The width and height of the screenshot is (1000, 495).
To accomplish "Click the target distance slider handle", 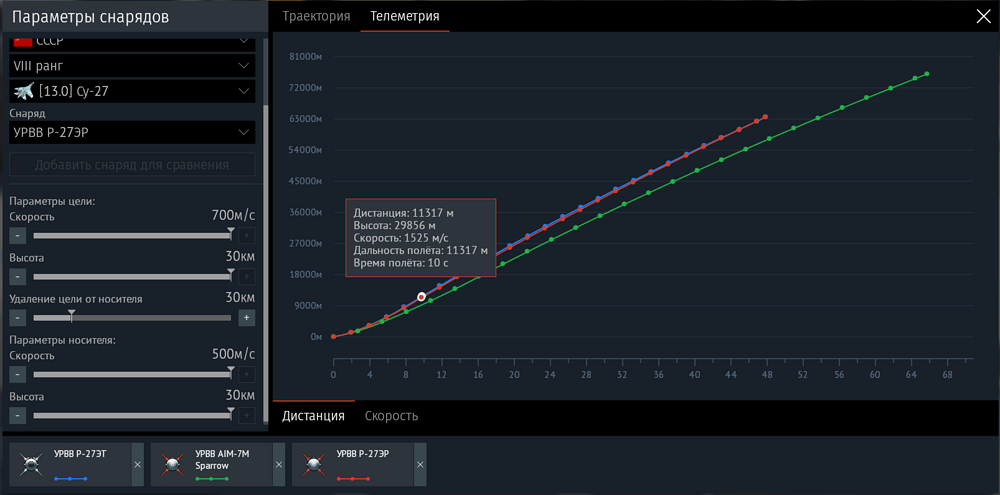I will pos(71,314).
